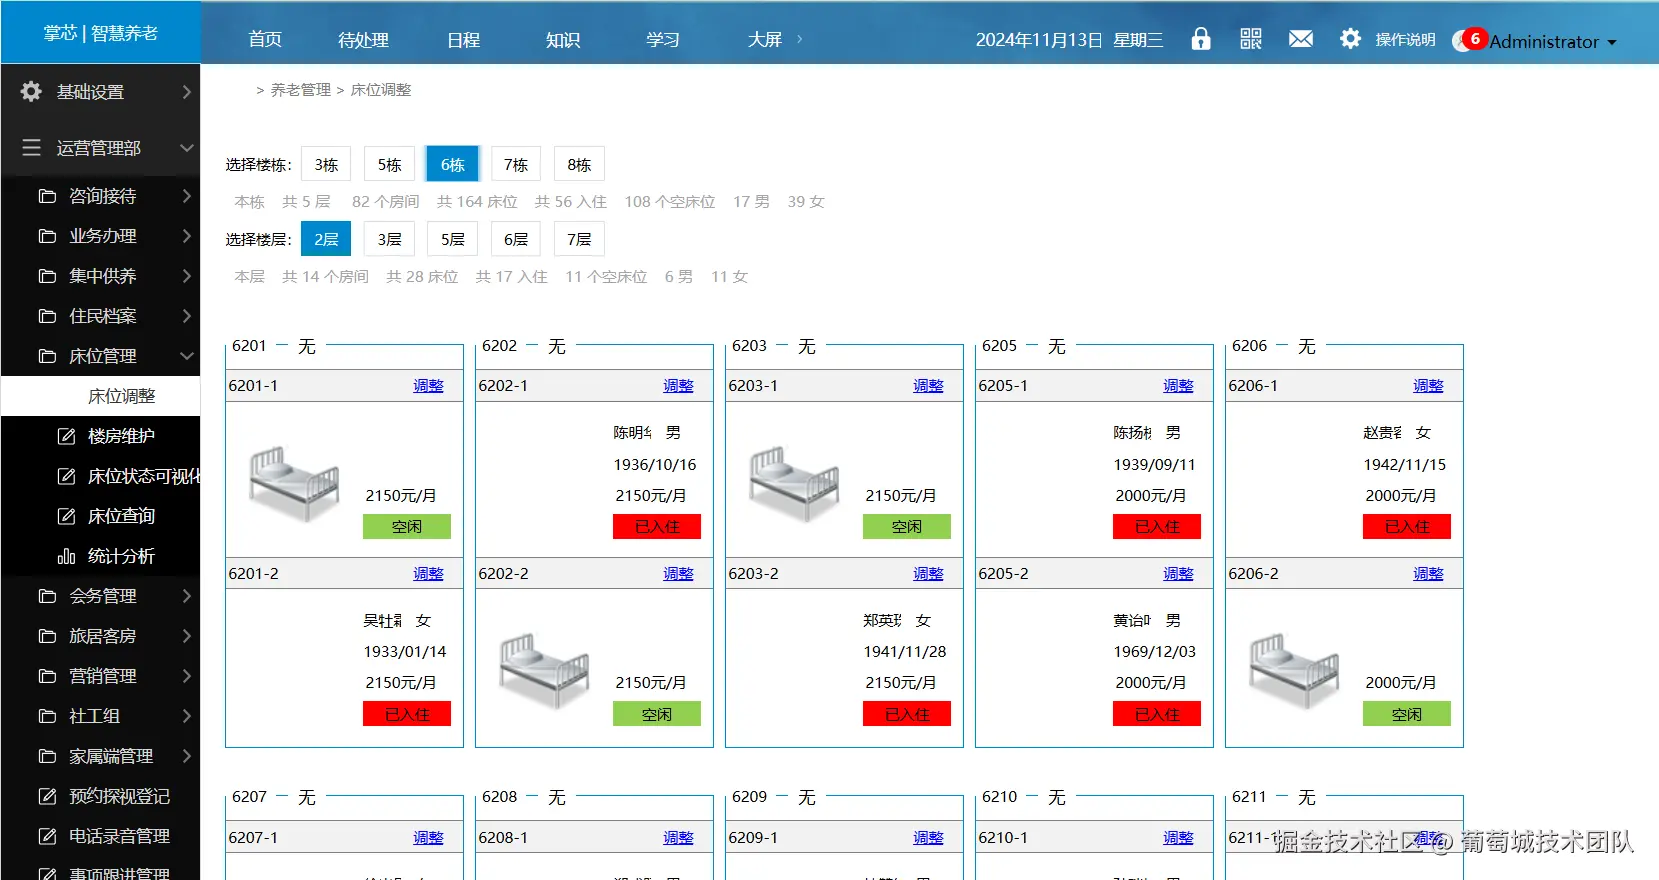Click the bed image in 6201-1

(x=294, y=484)
